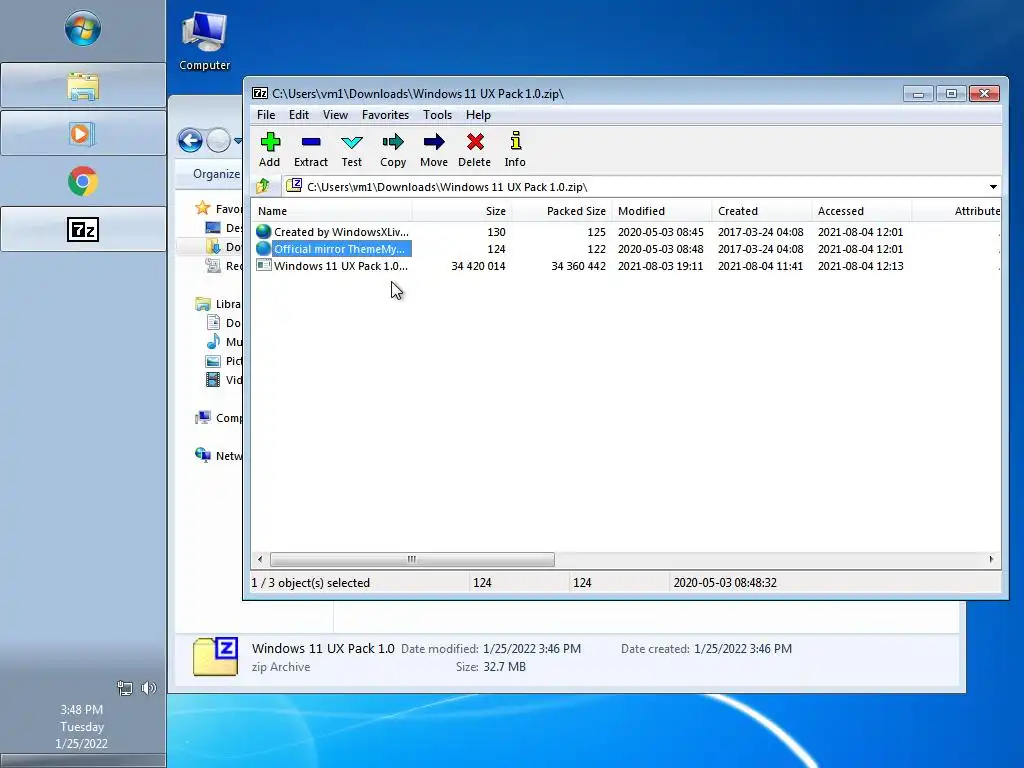Select the 'Official mirror ThemeMy...' file row
The image size is (1024, 768).
point(626,249)
